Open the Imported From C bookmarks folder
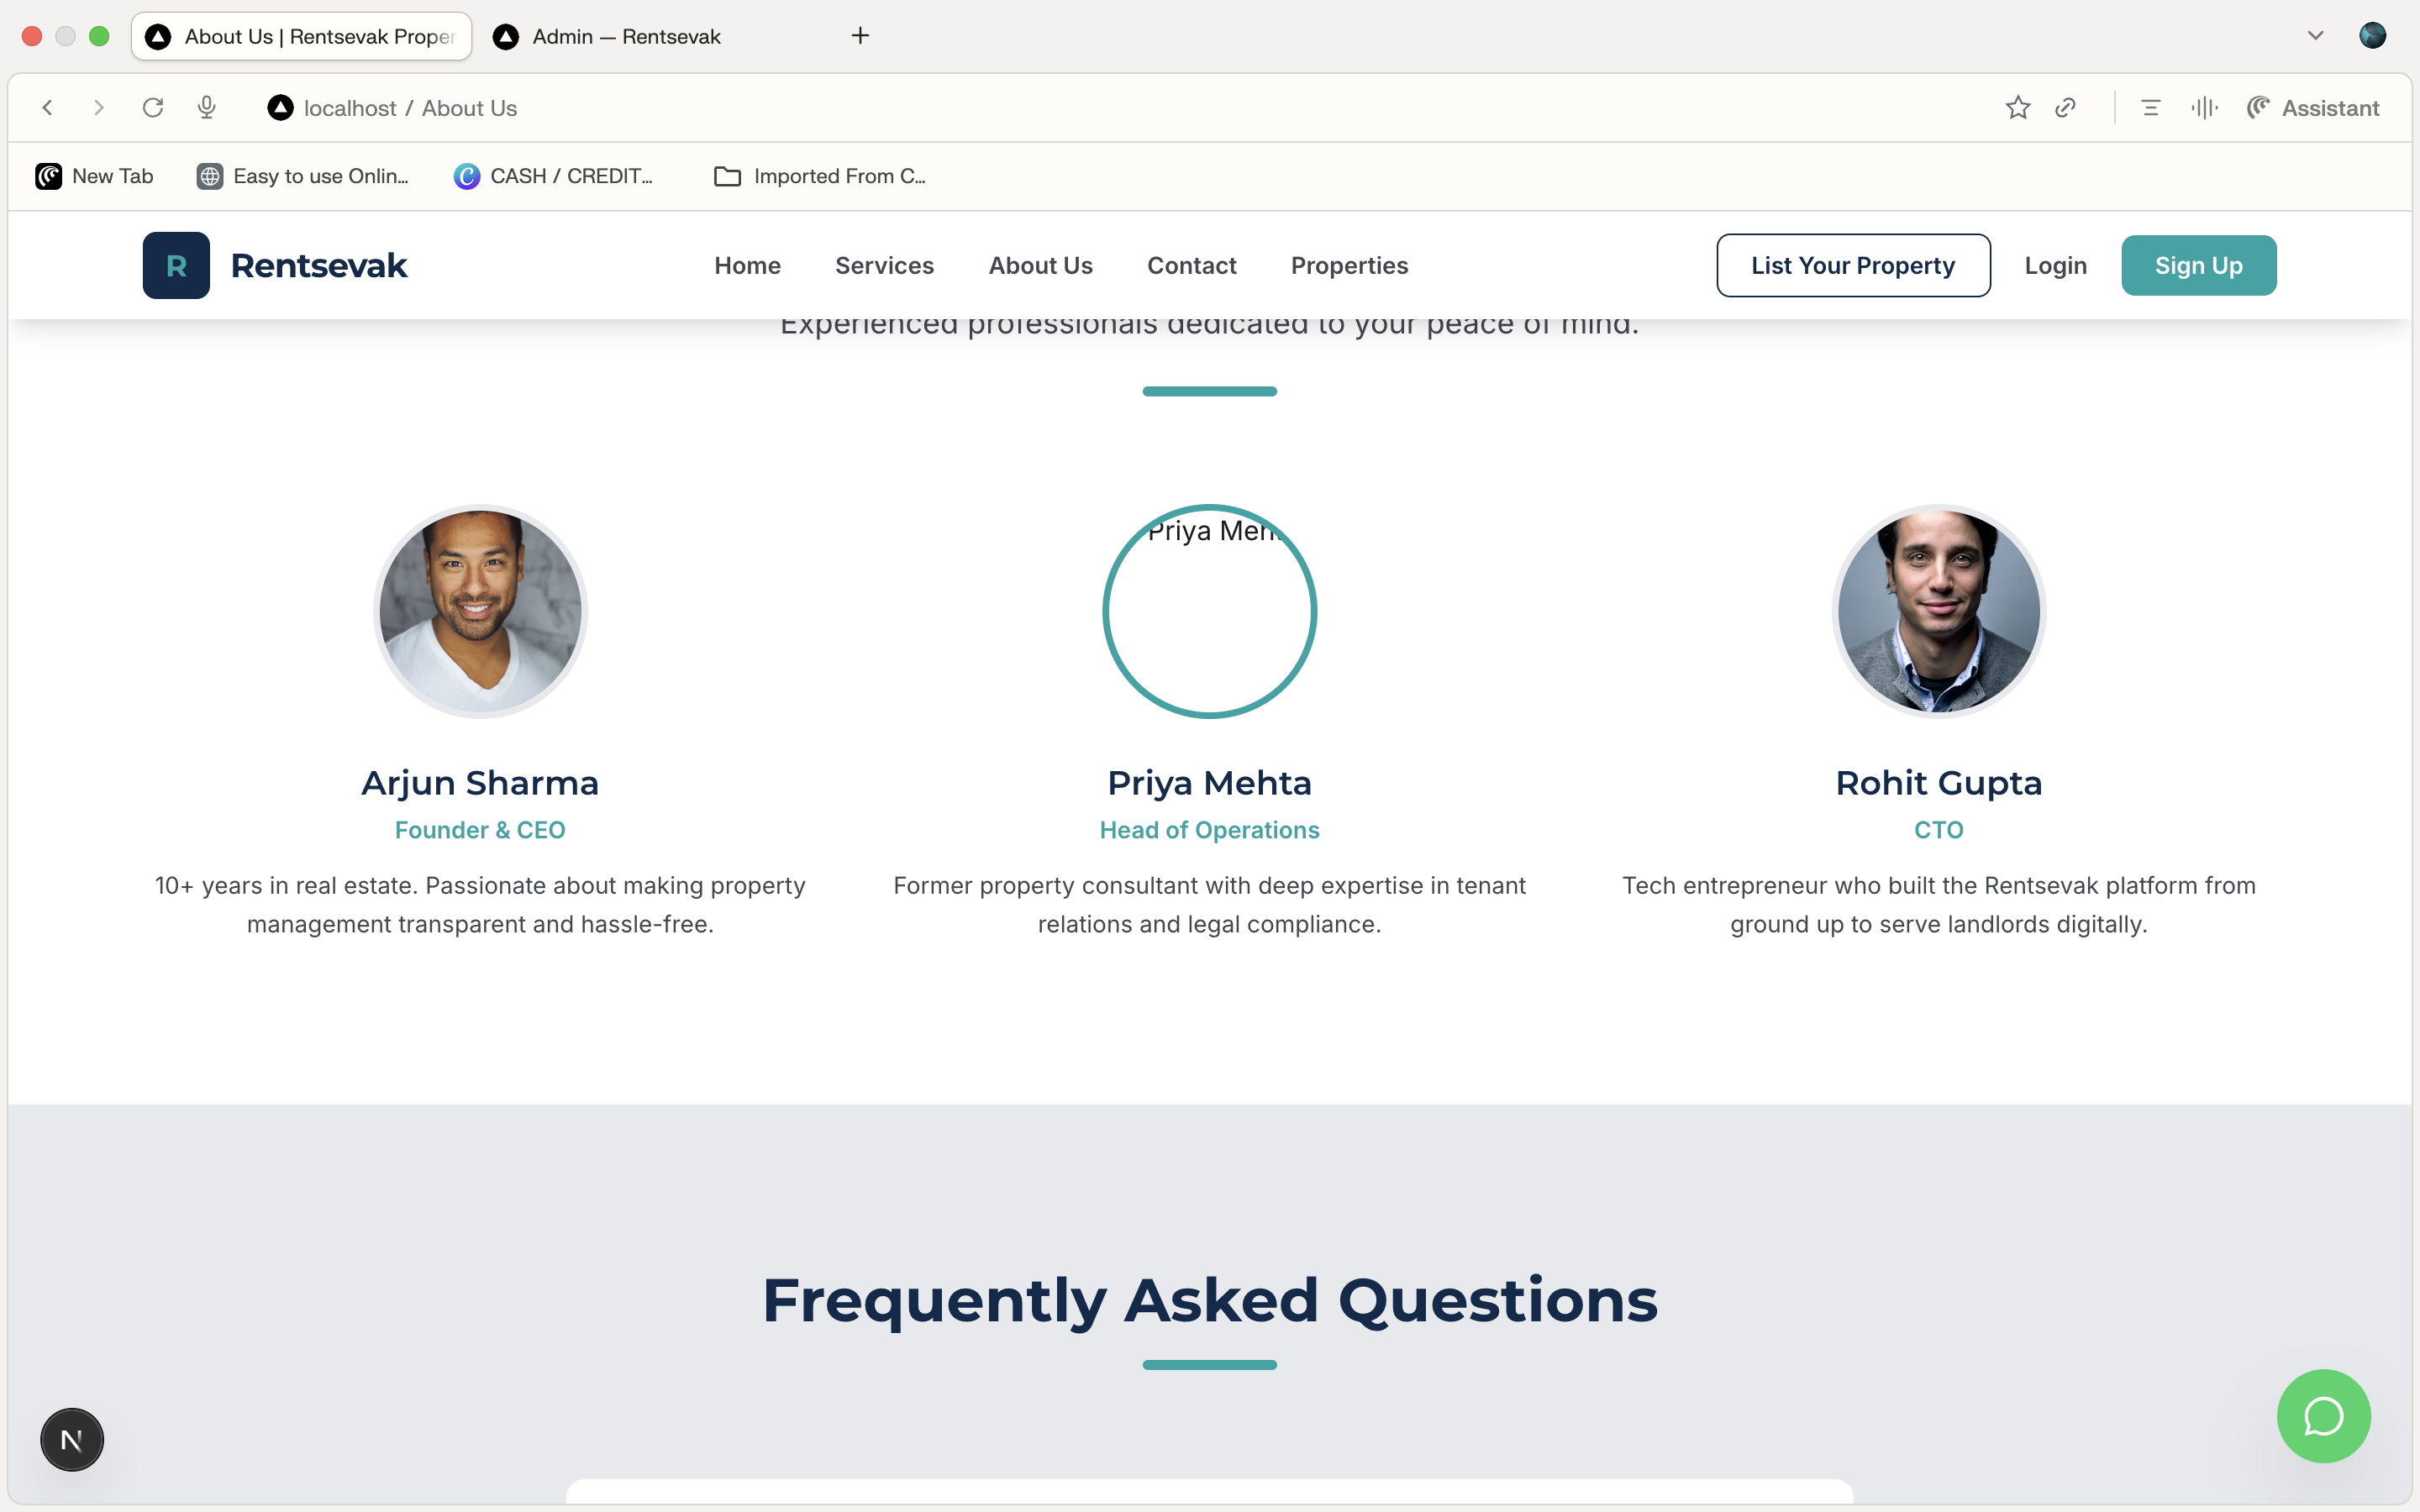Screen dimensions: 2420x1512 [x=820, y=176]
